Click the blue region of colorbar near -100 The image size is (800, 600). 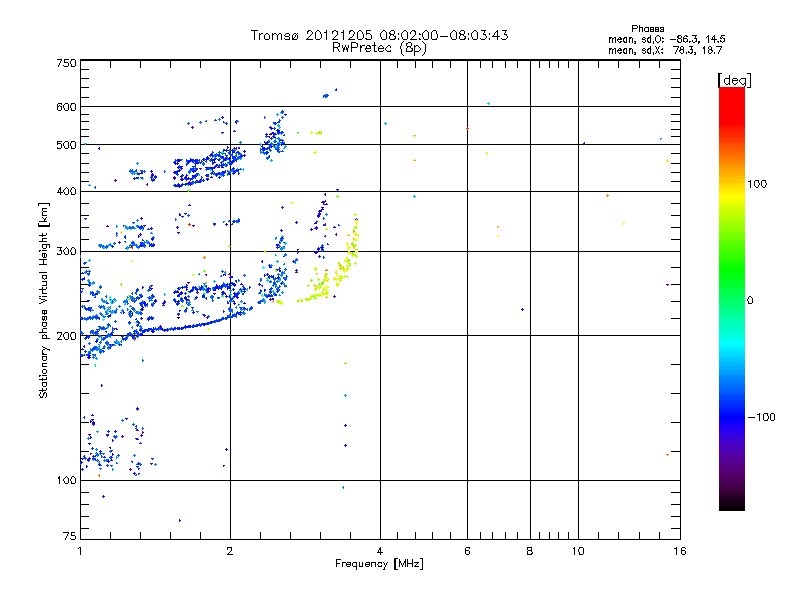(x=732, y=417)
